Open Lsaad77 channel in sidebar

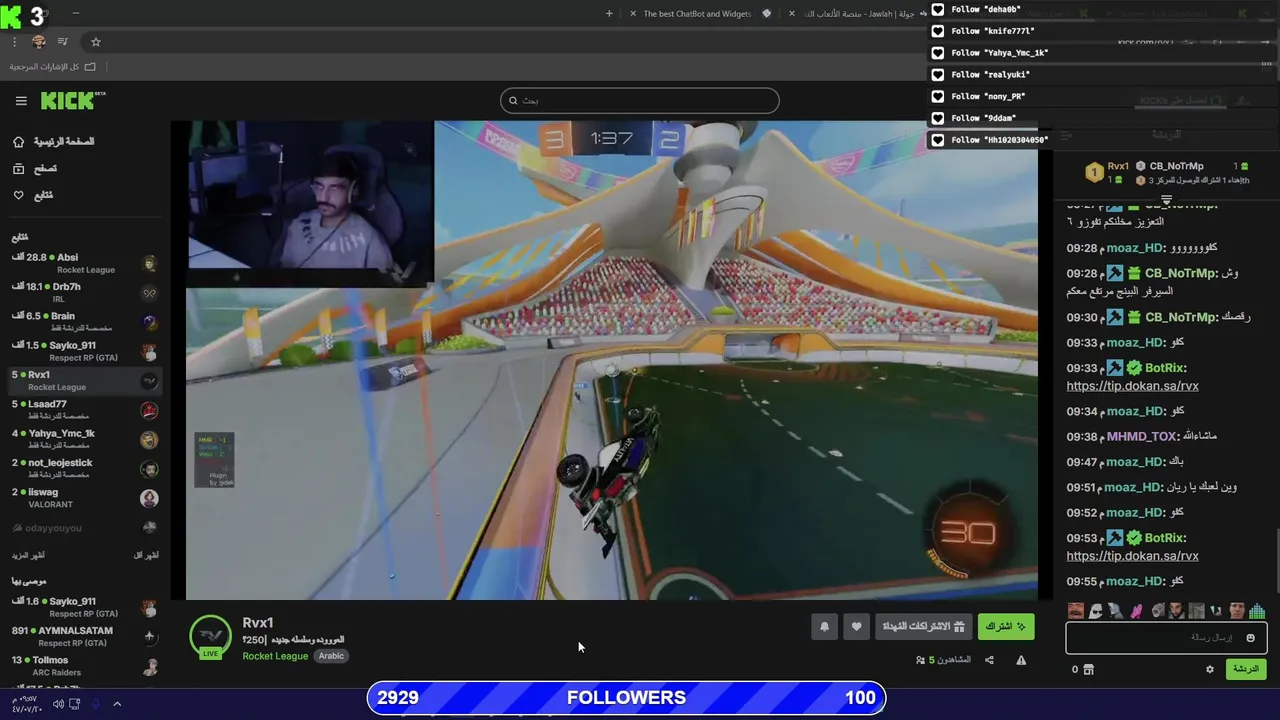[84, 409]
